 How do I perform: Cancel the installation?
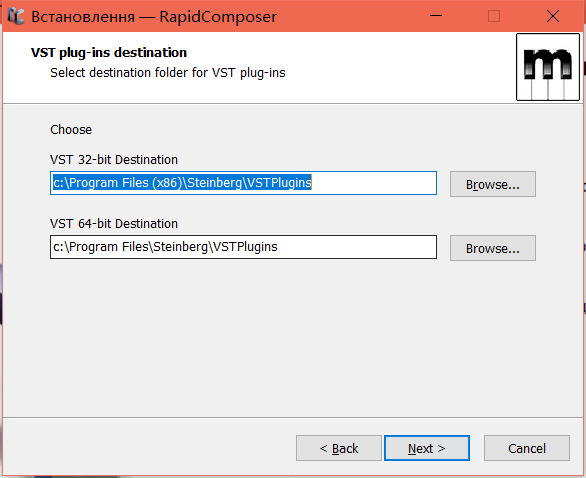point(527,448)
